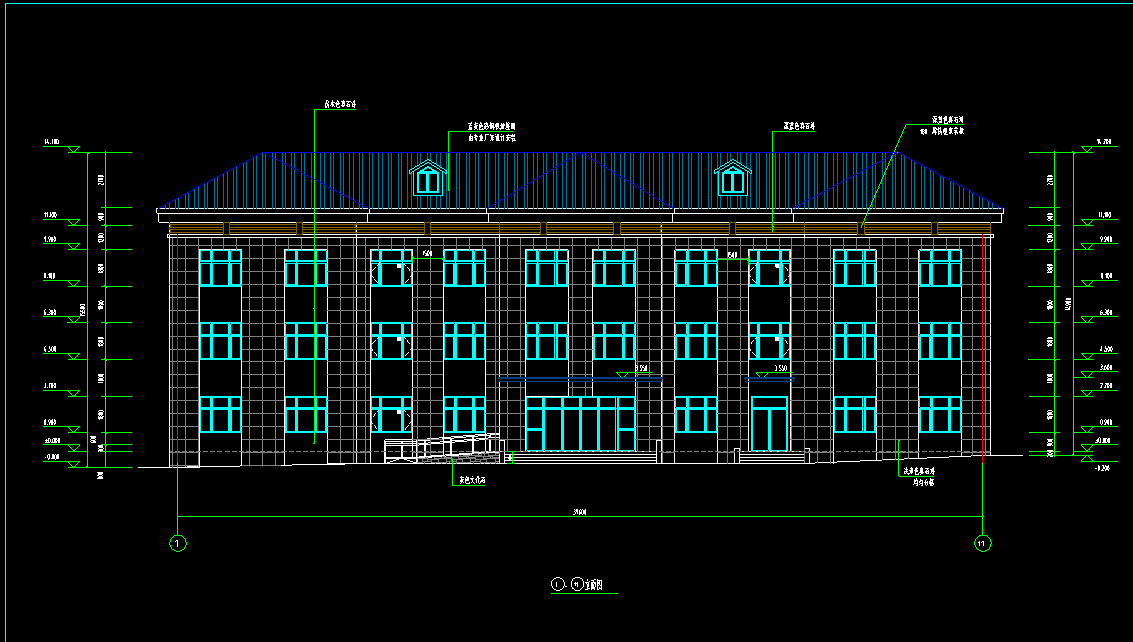This screenshot has height=642, width=1133.
Task: Select the blue canopy over the main entrance
Action: [x=565, y=379]
